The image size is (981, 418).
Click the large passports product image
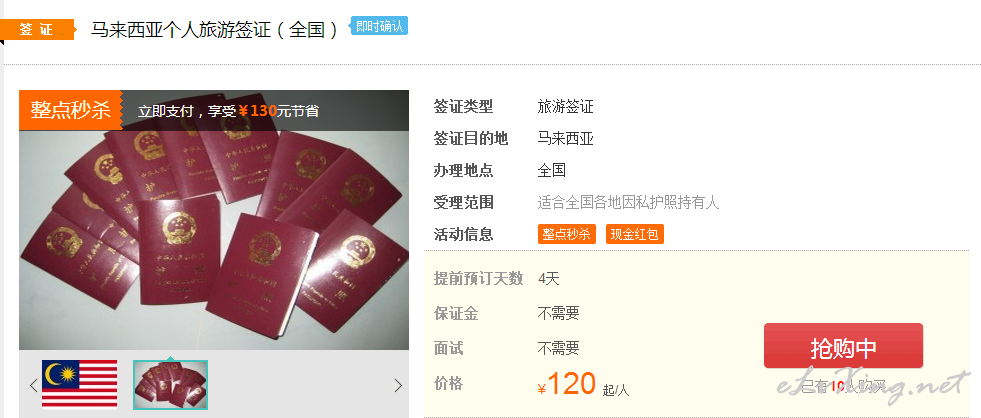[214, 240]
